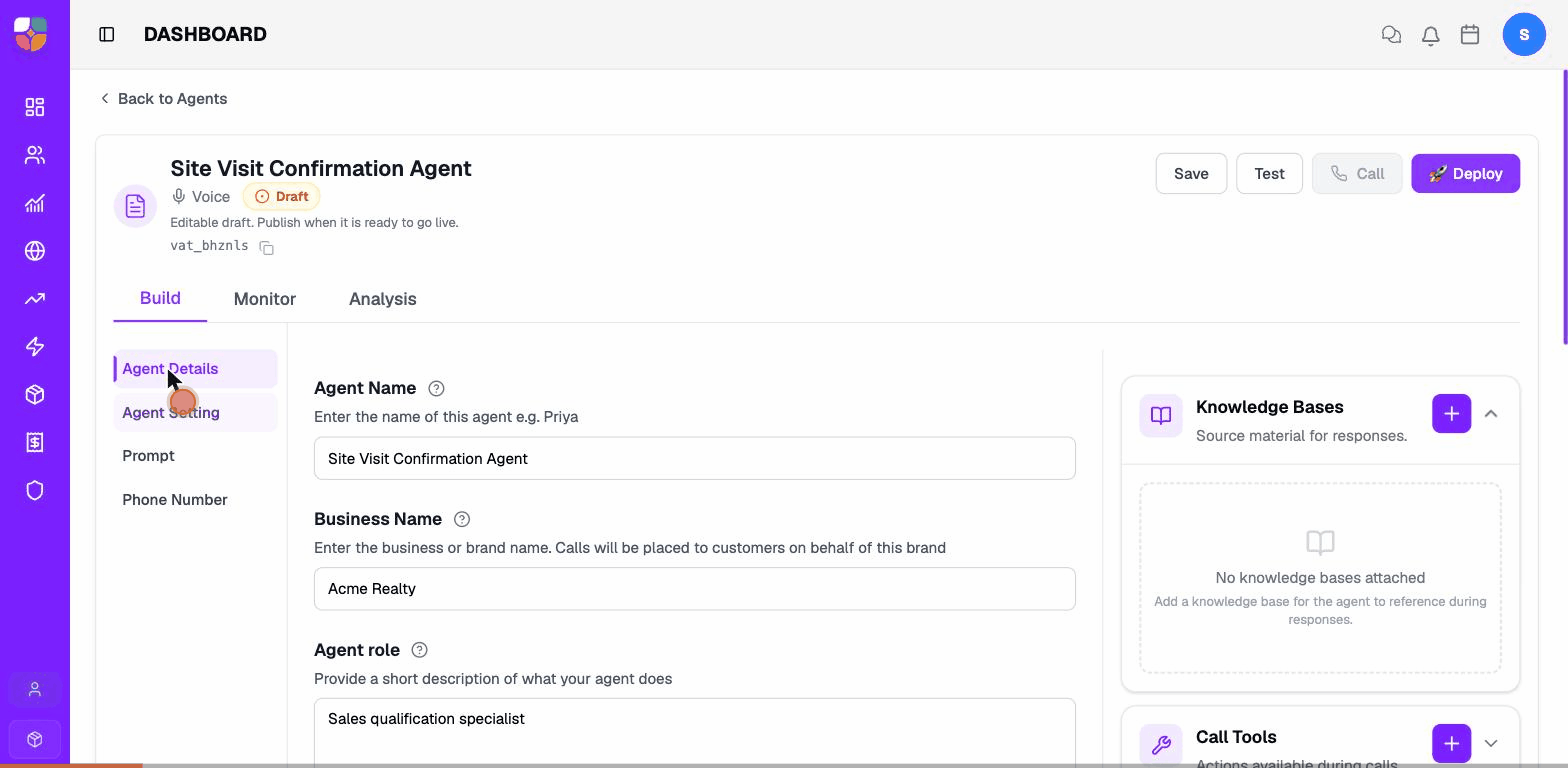Expand the Call Tools panel

(1491, 743)
